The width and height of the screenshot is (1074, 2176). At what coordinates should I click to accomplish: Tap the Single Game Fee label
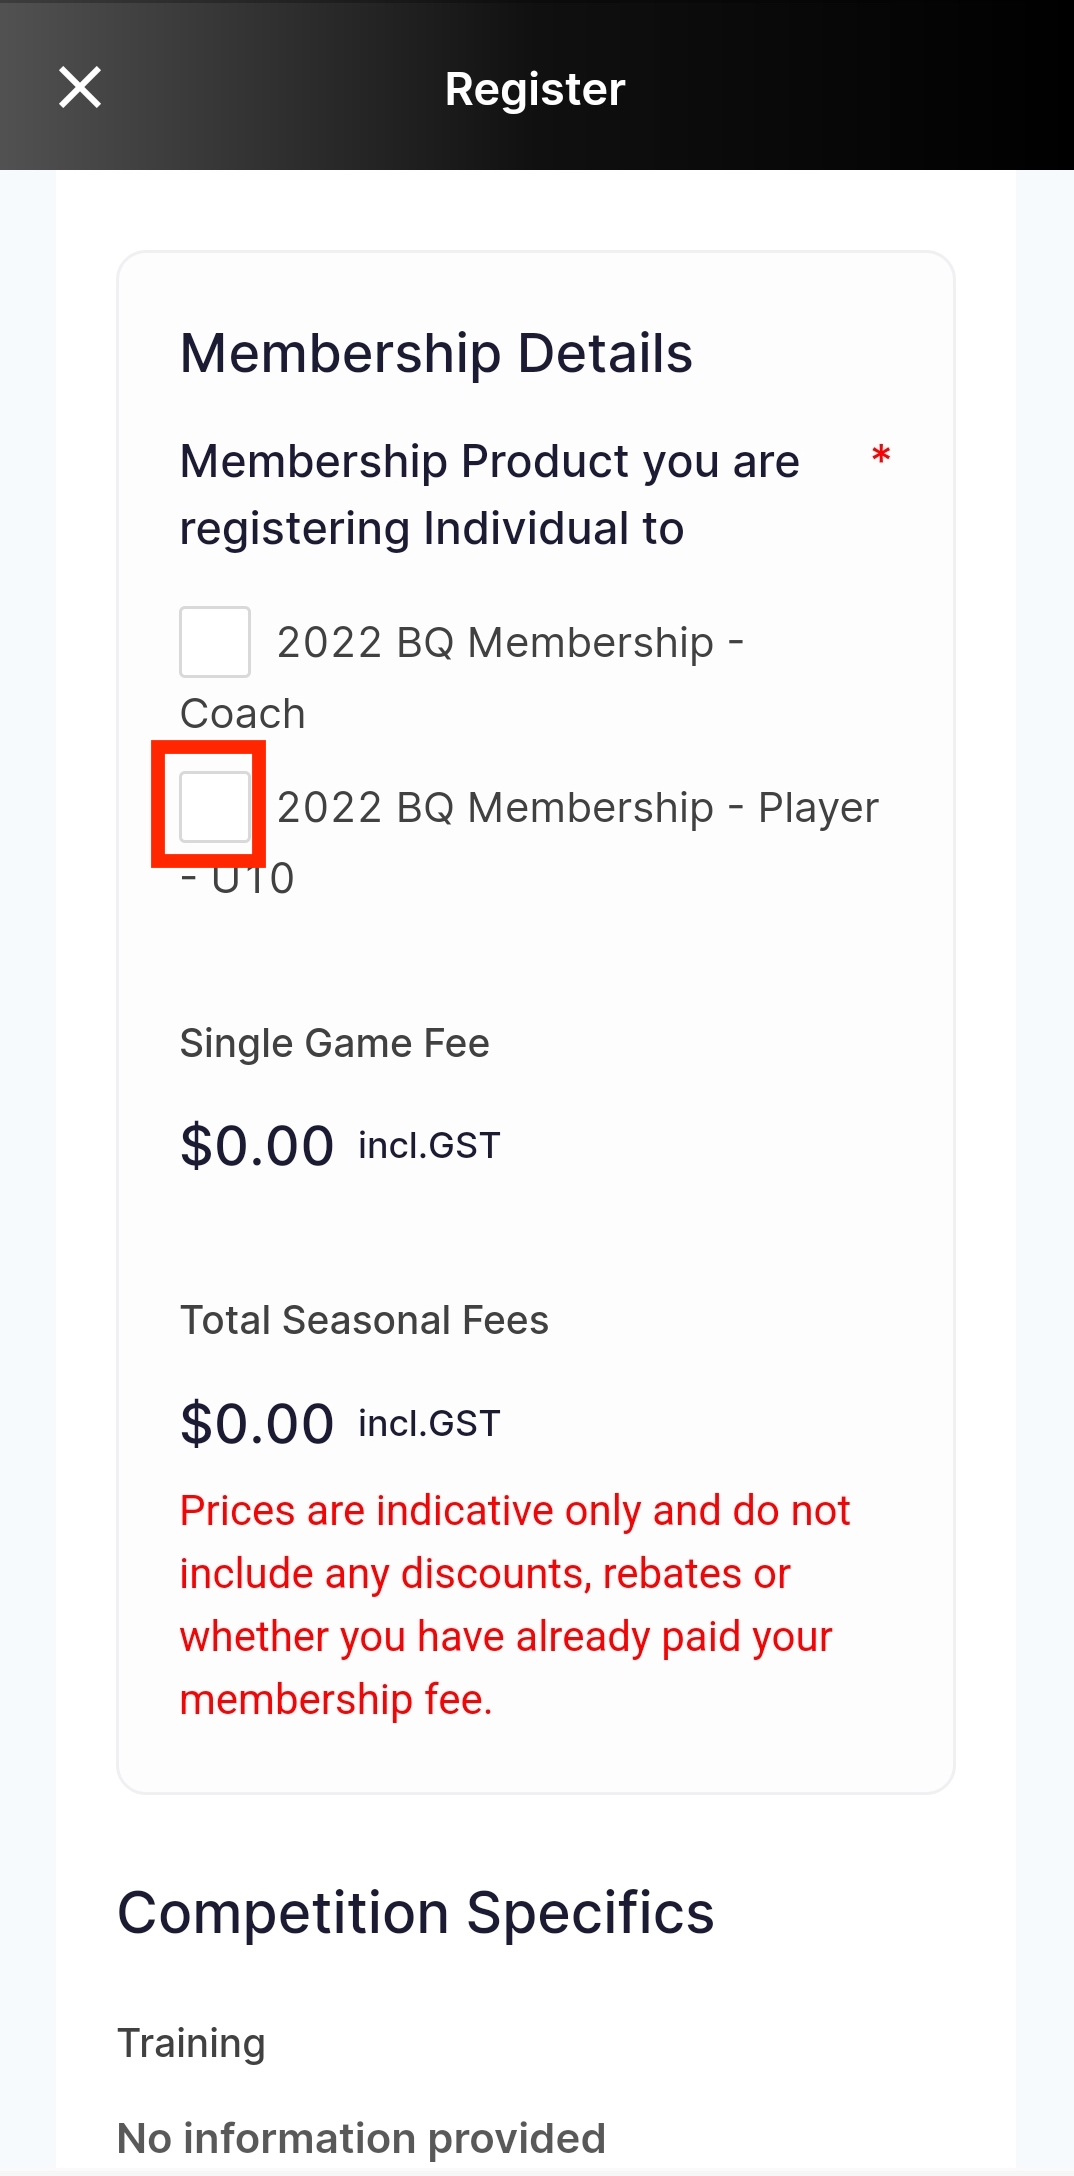[x=335, y=1043]
